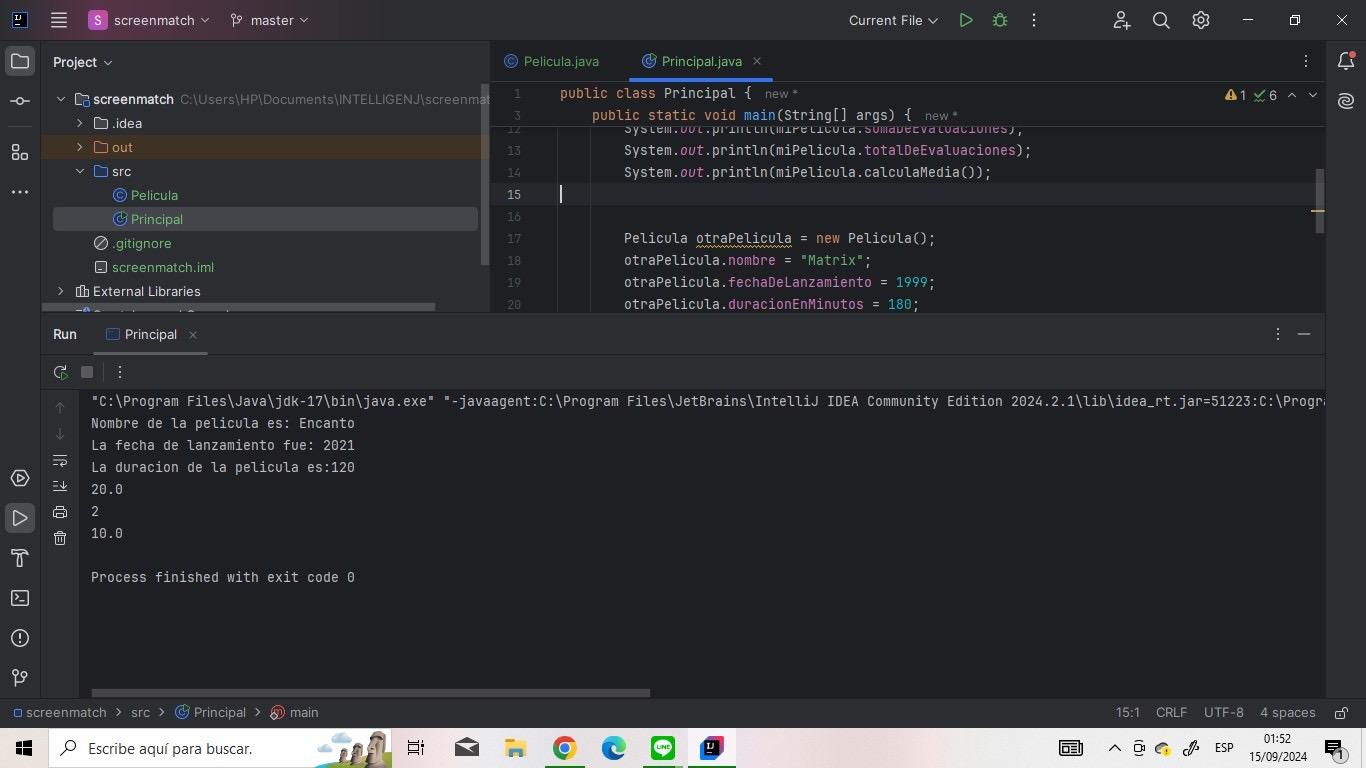Open Run panel options menu
This screenshot has width=1366, height=768.
1277,334
